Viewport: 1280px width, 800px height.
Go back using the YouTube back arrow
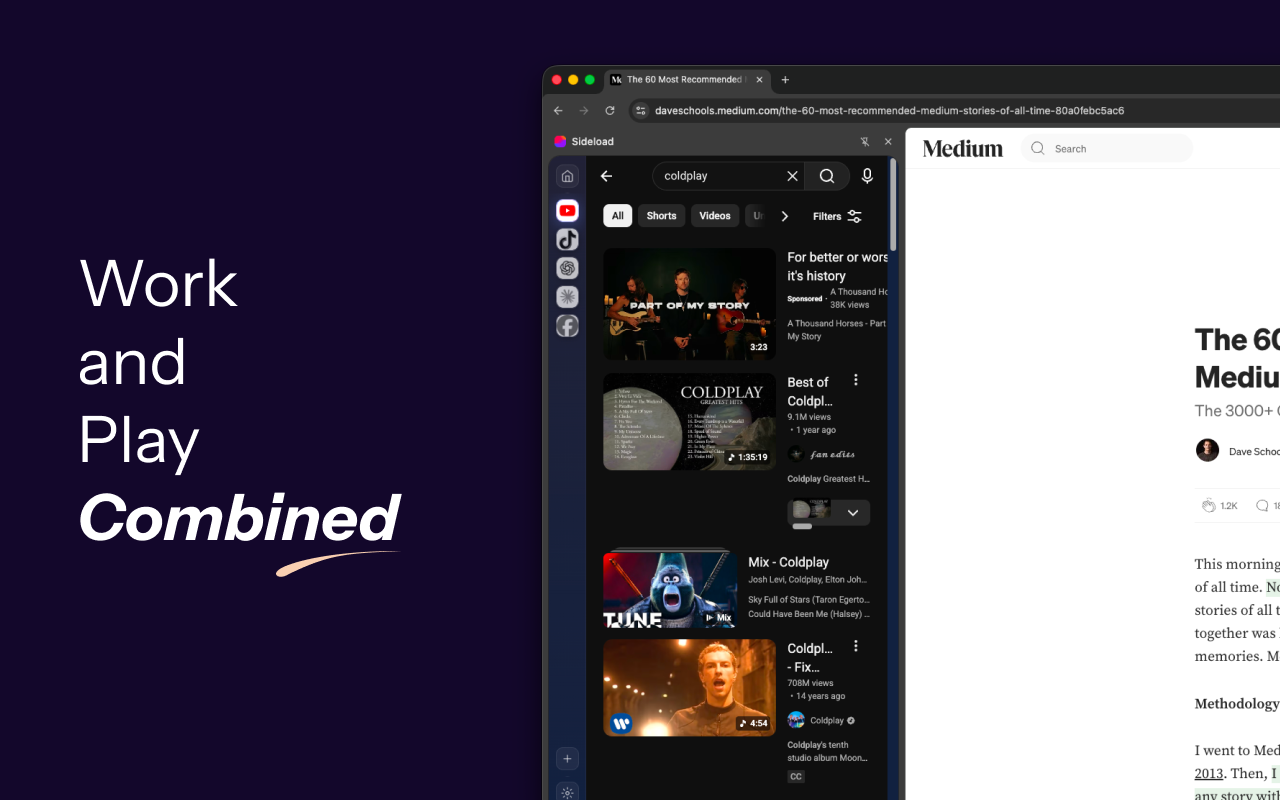(606, 175)
